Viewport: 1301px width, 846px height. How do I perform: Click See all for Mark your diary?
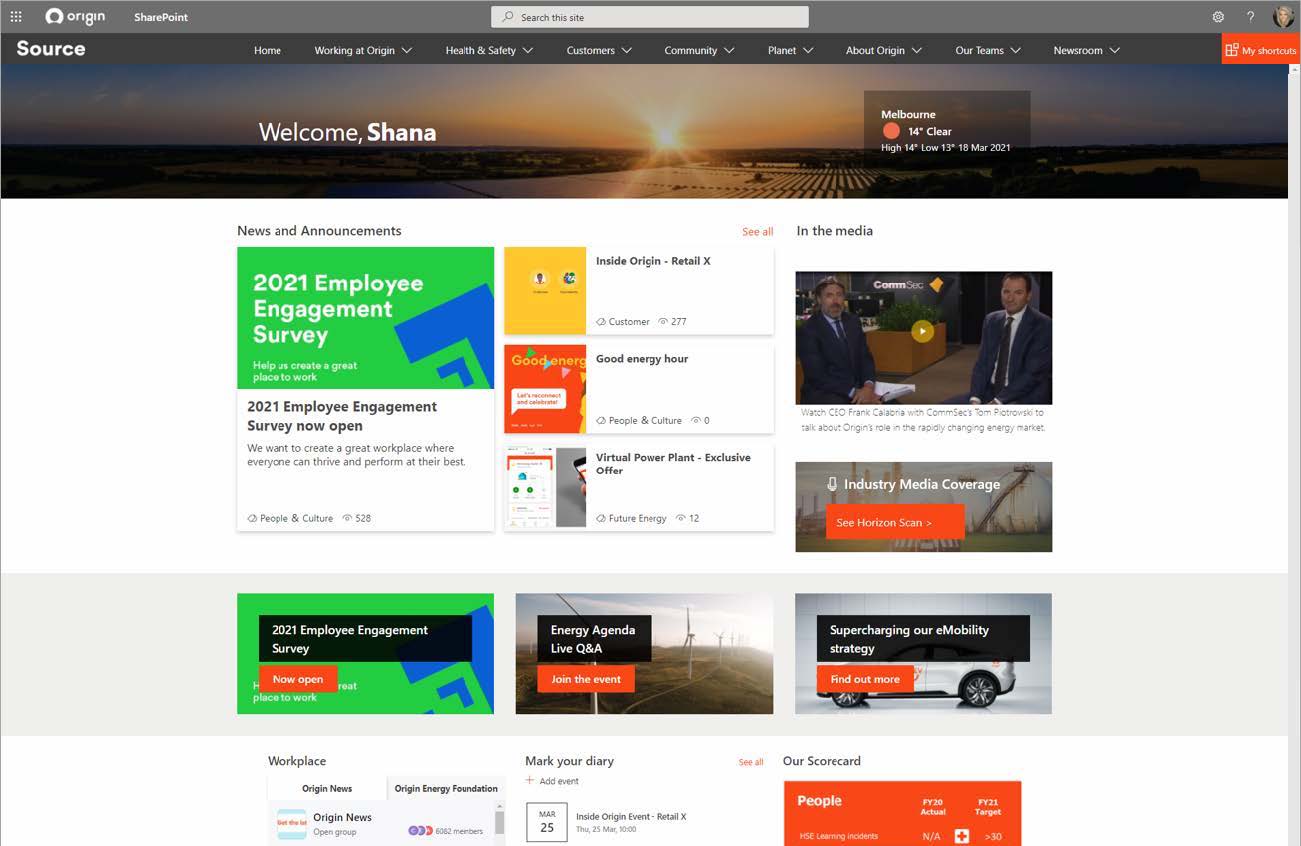751,762
